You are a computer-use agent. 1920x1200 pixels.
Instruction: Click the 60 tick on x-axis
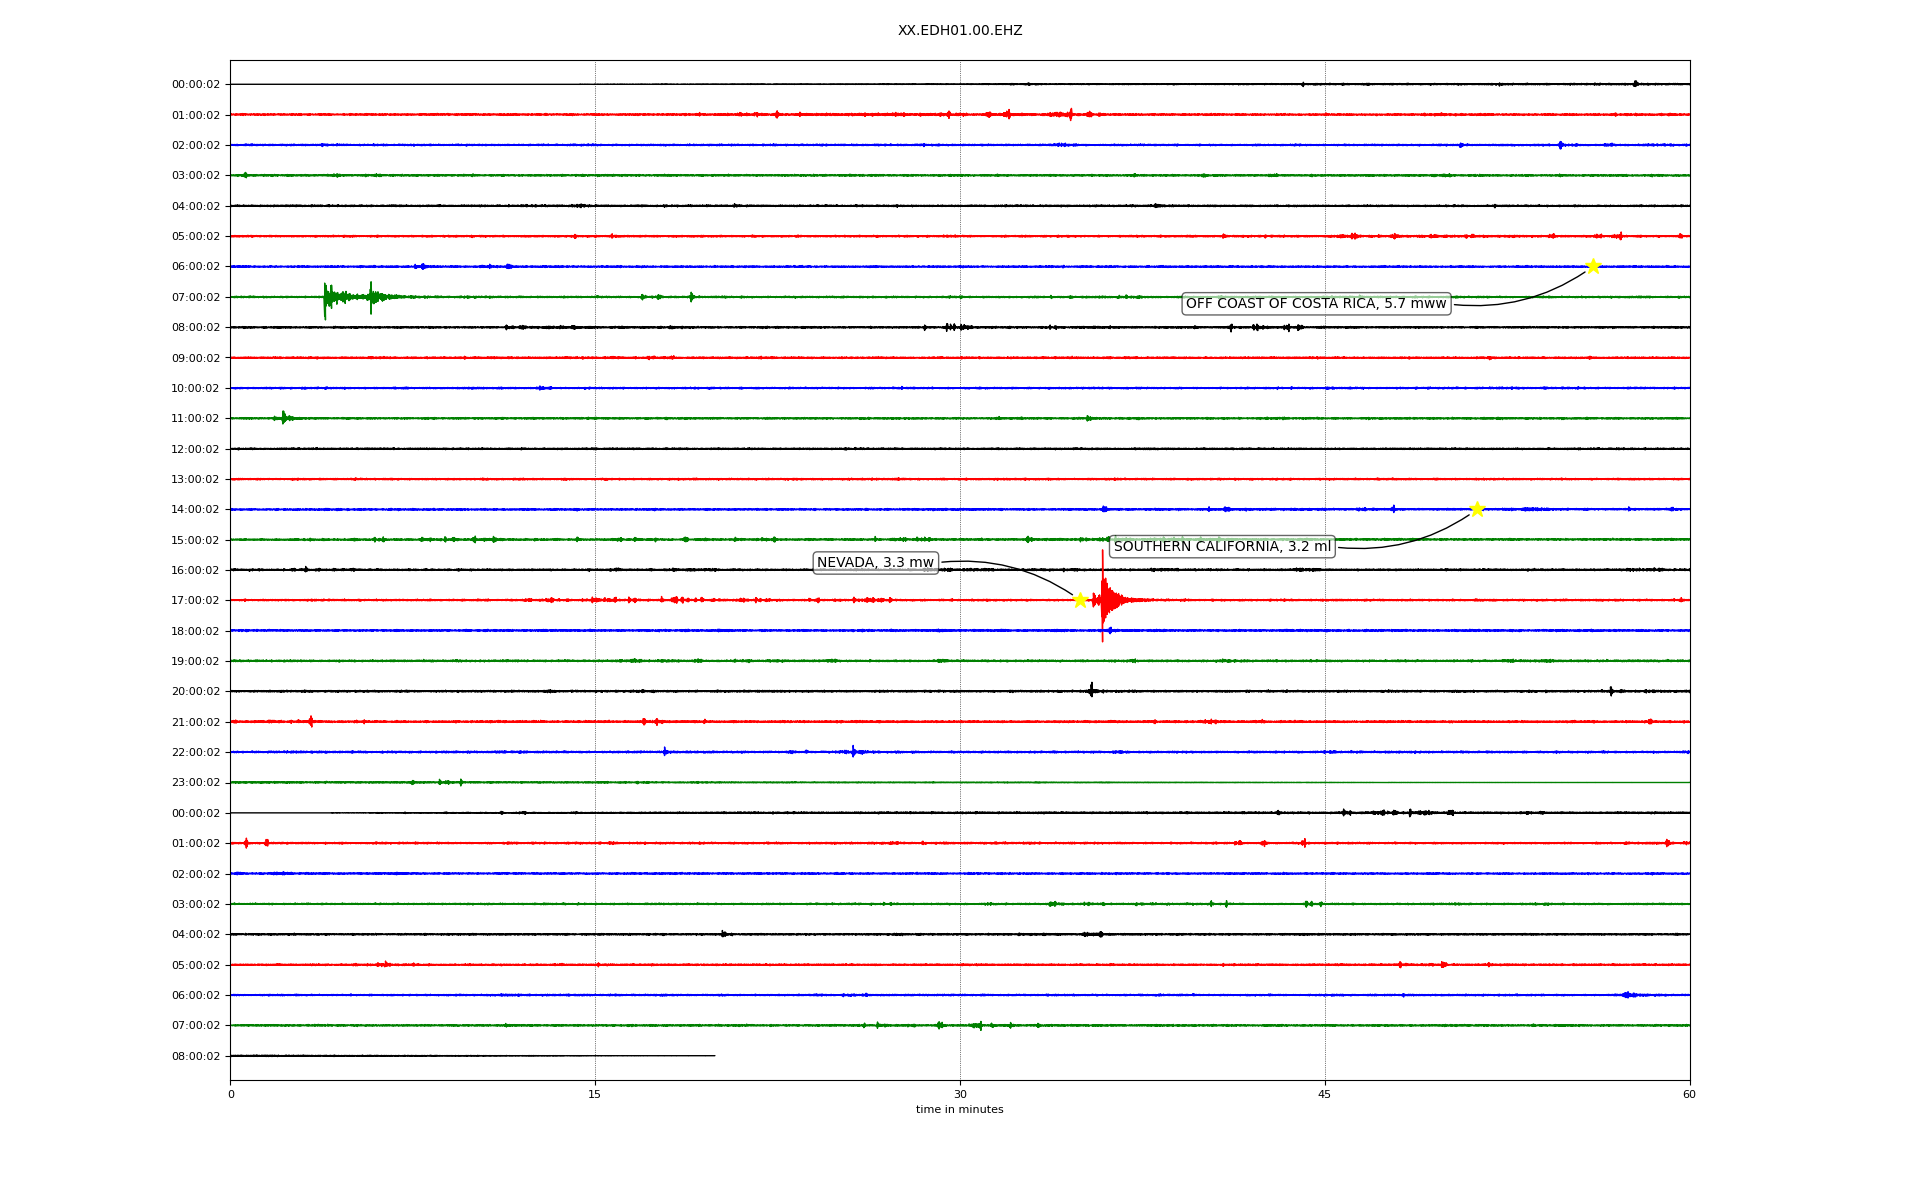[1689, 1095]
